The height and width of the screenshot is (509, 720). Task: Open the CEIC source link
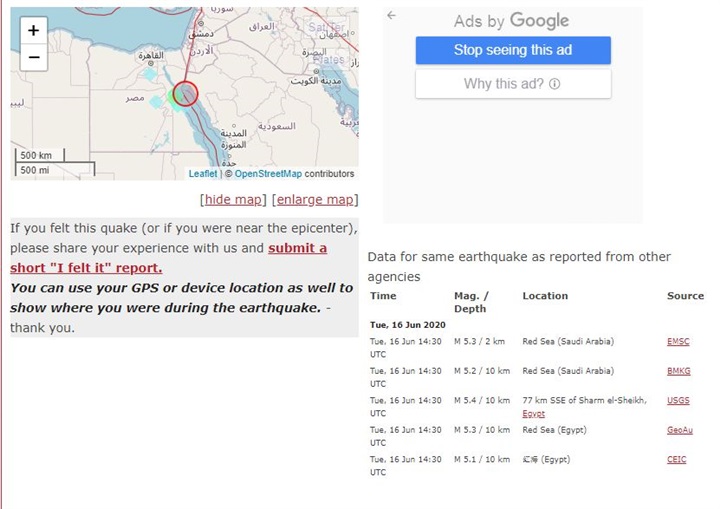677,460
